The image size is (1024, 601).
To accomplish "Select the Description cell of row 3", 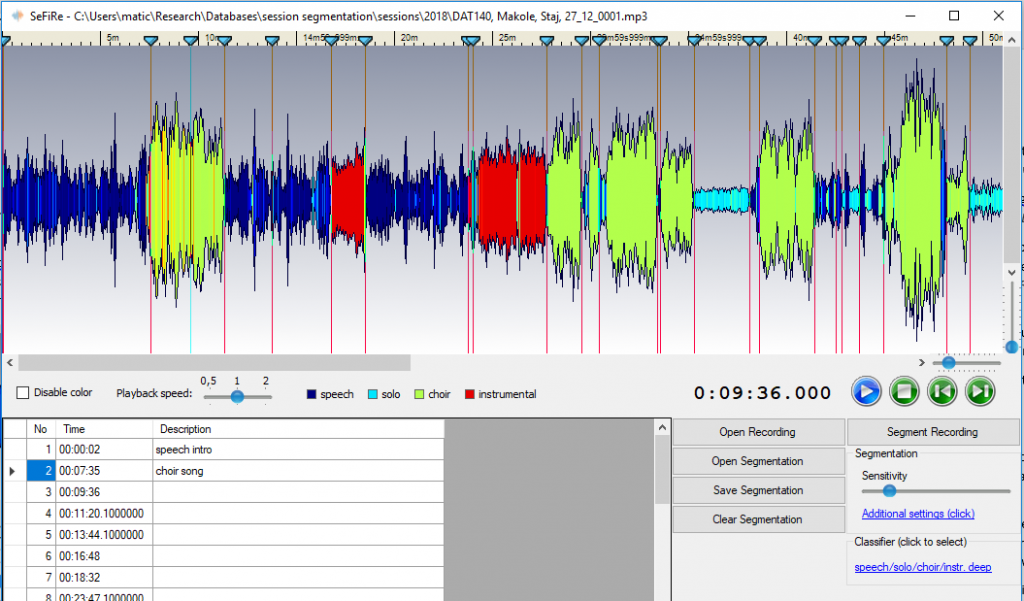I will [298, 492].
